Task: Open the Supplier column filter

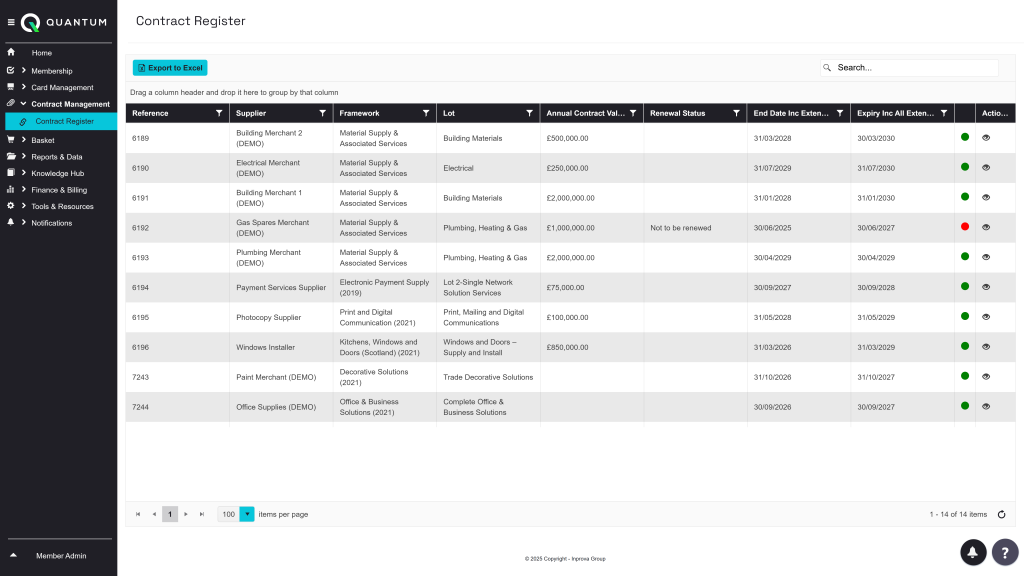Action: 323,113
